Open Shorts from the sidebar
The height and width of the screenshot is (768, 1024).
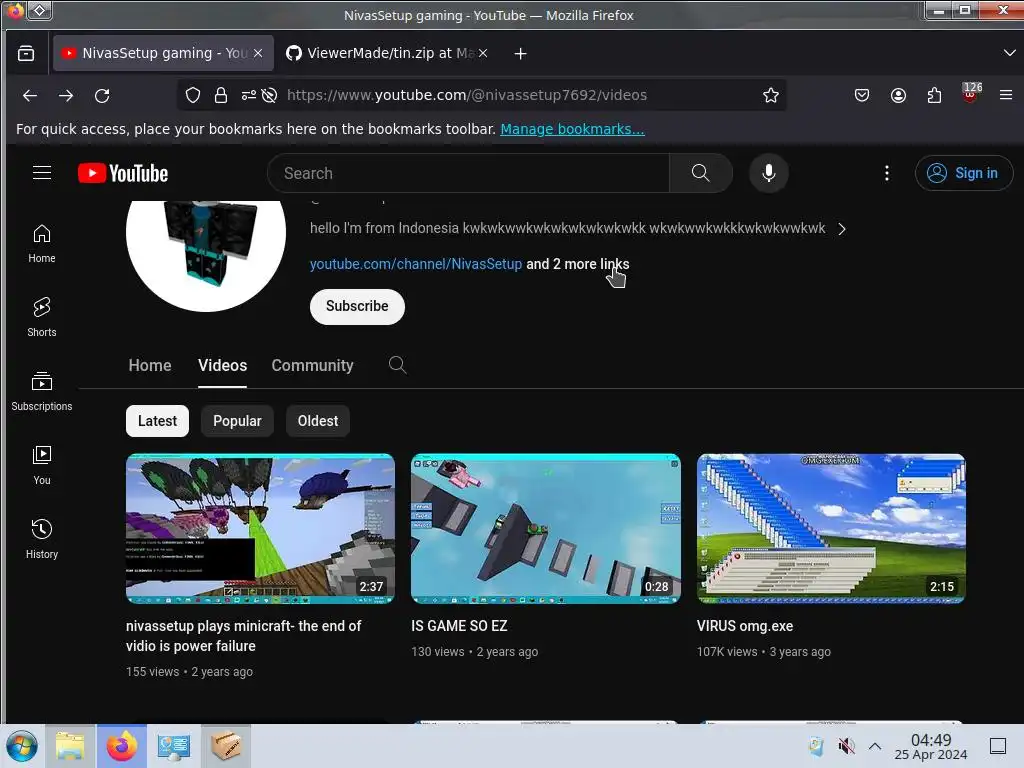[x=42, y=317]
